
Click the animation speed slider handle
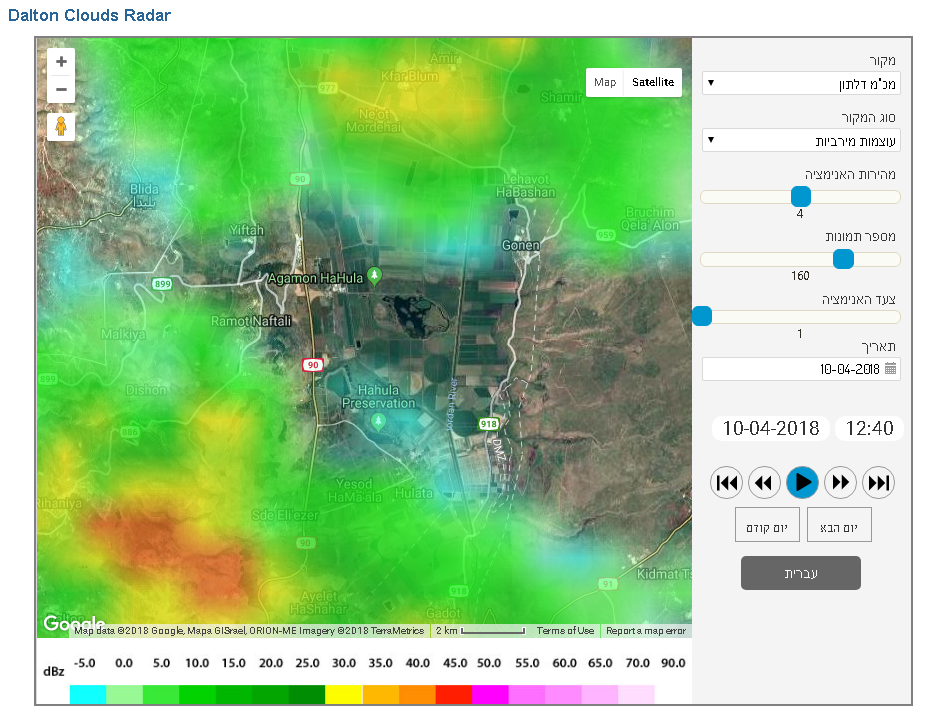800,197
